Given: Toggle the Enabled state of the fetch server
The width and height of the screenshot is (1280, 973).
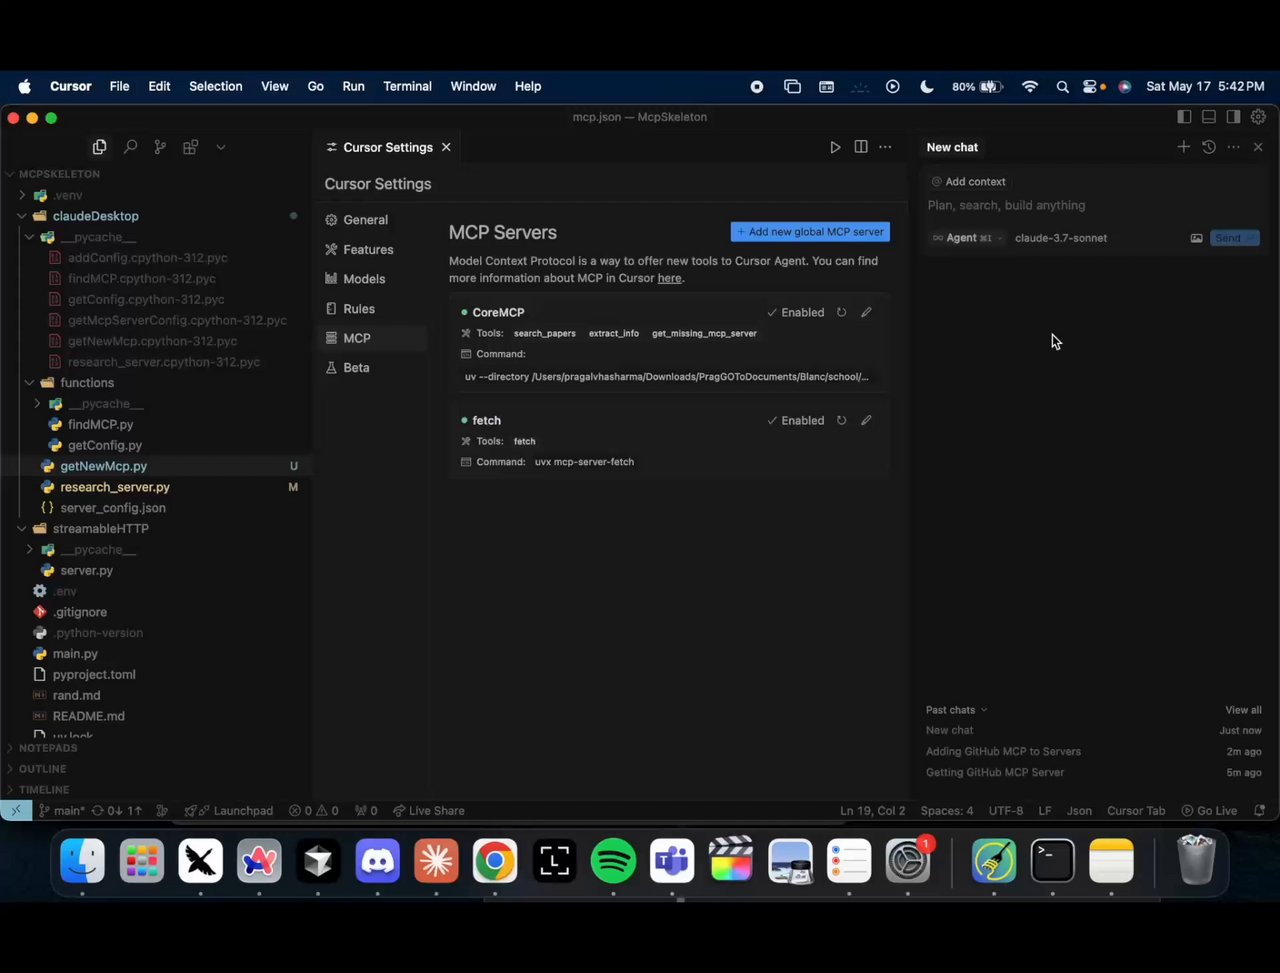Looking at the screenshot, I should tap(796, 420).
